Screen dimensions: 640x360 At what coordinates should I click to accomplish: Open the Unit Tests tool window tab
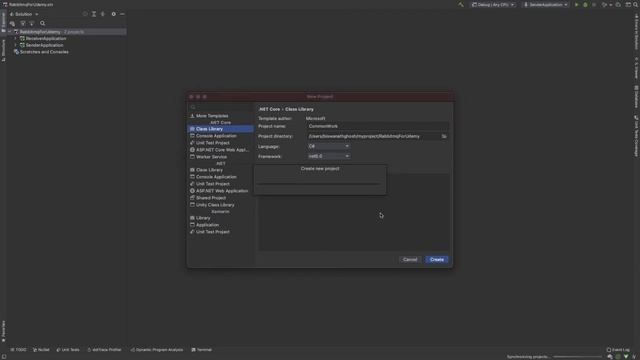(68, 350)
